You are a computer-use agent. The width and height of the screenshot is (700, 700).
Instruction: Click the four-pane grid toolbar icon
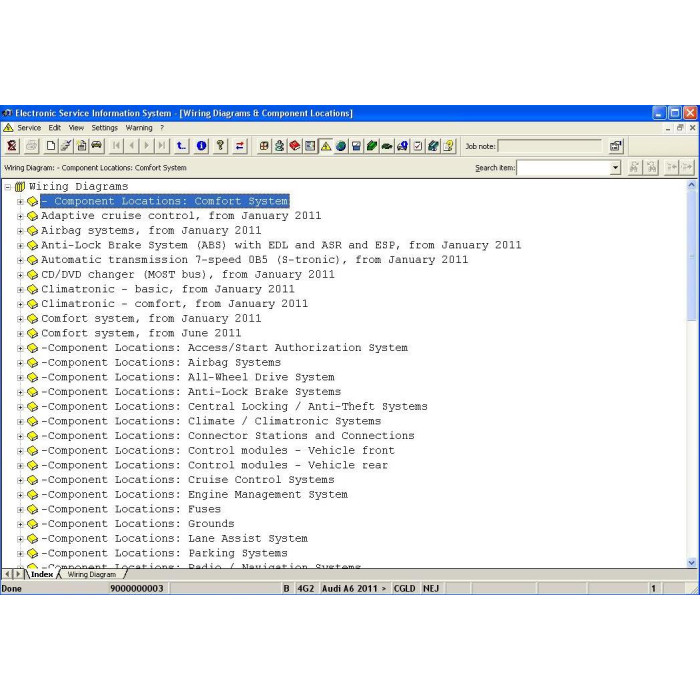coord(264,146)
